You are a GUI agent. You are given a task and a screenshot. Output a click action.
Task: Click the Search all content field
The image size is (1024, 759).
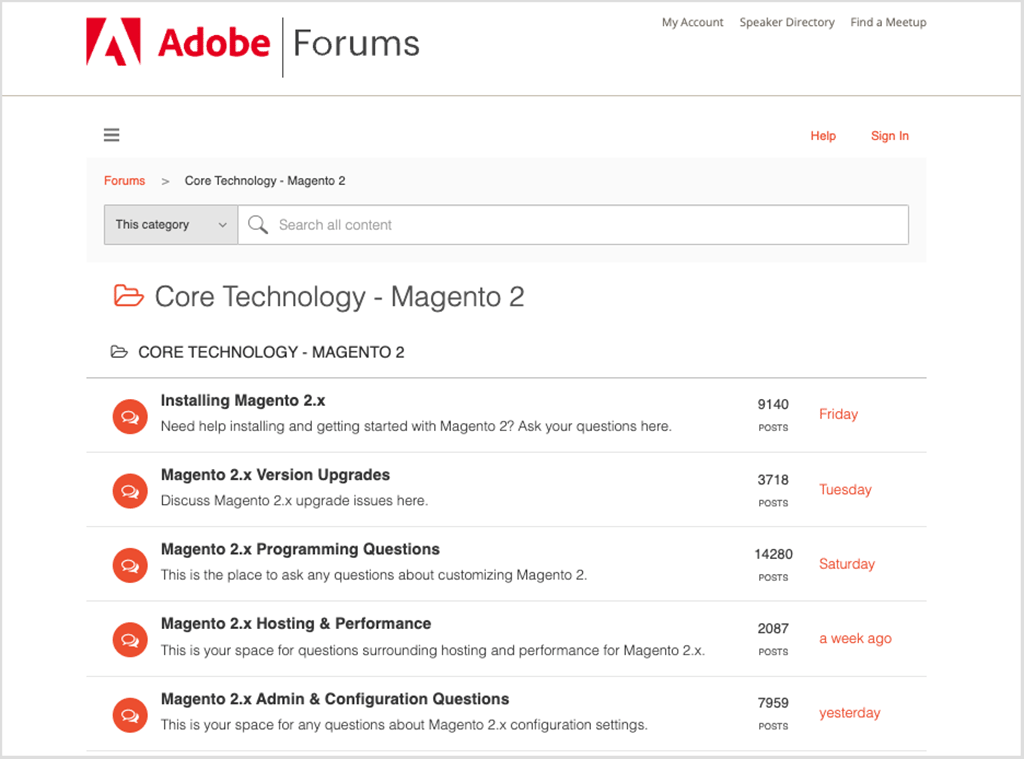[573, 225]
